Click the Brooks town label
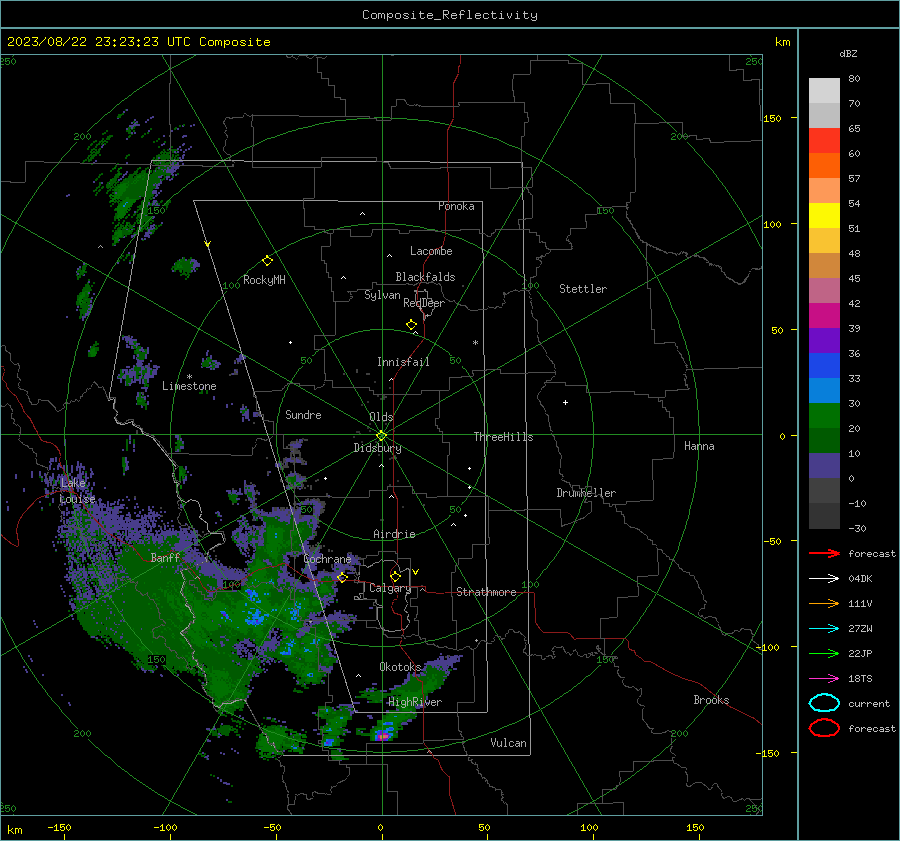 tap(711, 700)
